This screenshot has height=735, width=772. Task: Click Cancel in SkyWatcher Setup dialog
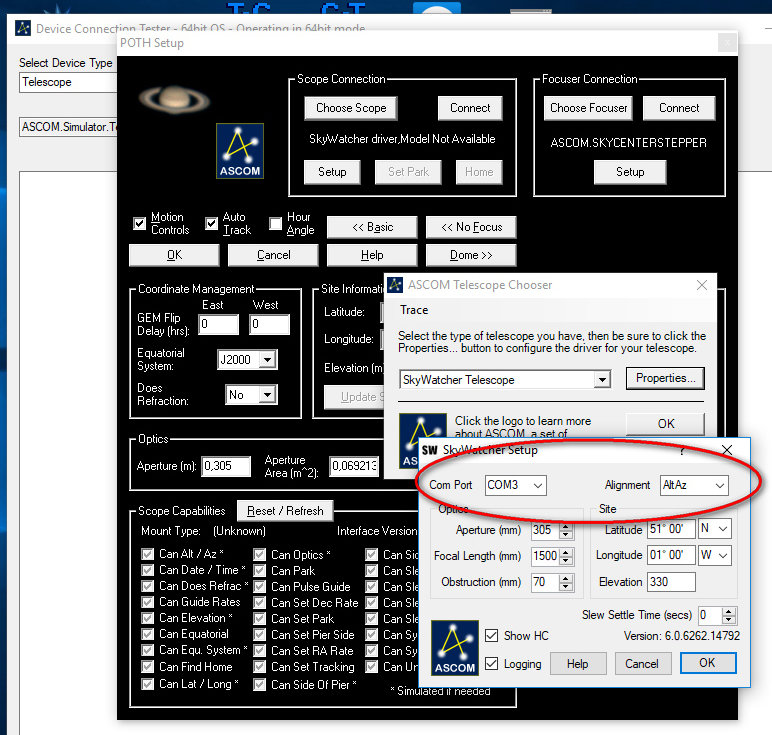point(642,664)
